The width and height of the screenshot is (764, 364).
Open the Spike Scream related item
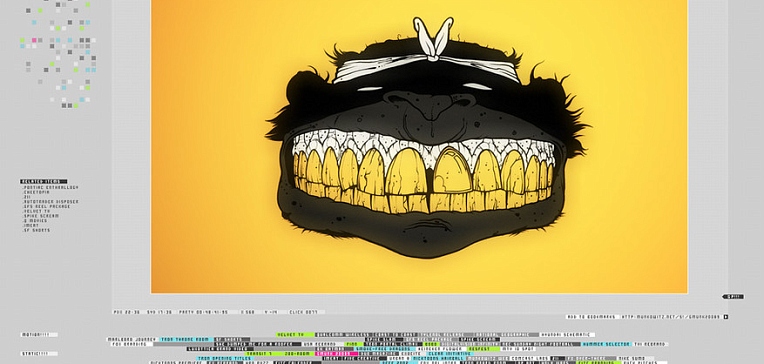(41, 216)
